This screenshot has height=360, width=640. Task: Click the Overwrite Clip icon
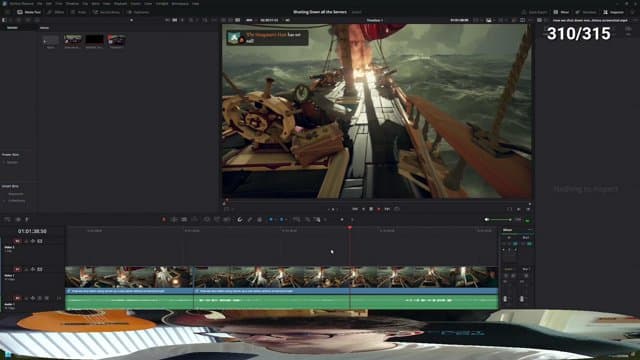click(217, 220)
